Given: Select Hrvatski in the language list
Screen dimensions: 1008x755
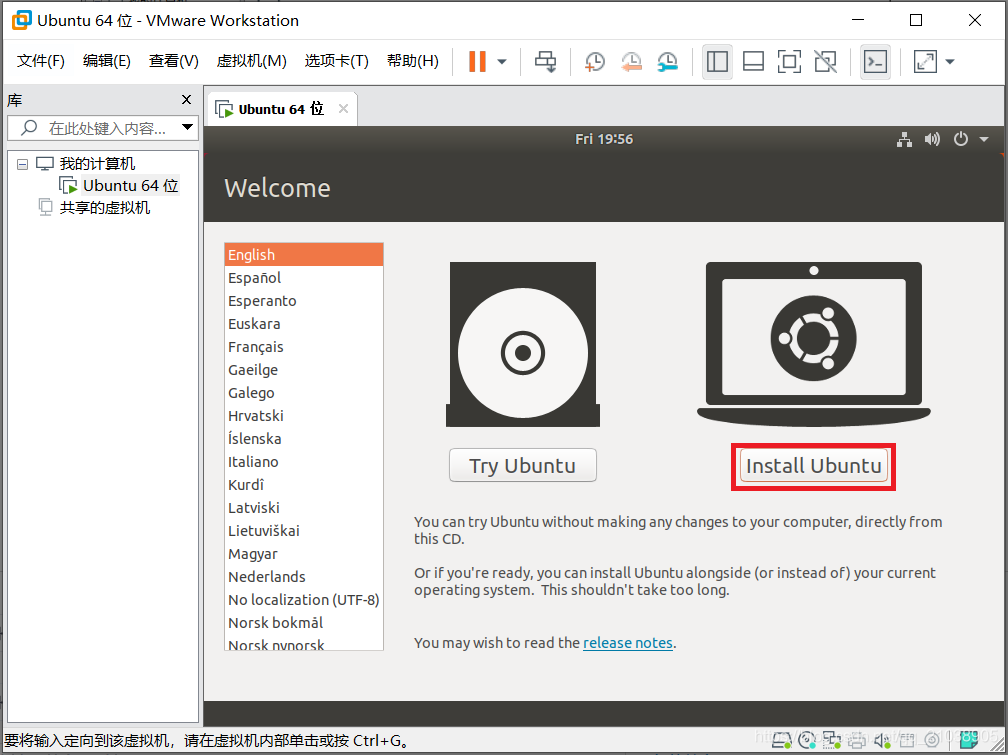Looking at the screenshot, I should pyautogui.click(x=303, y=416).
